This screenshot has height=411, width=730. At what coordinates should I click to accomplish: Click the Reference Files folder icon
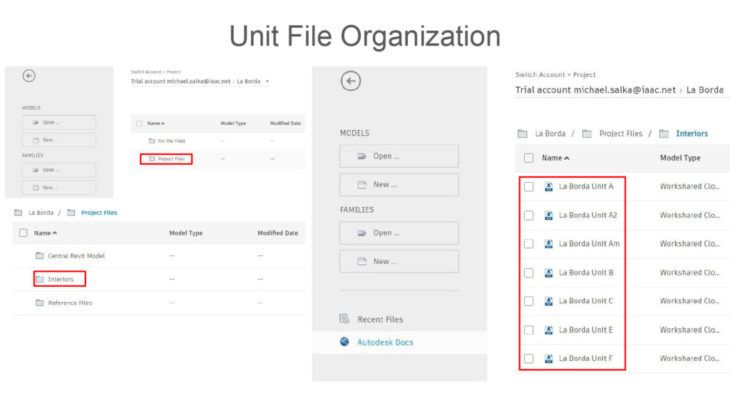pos(39,302)
